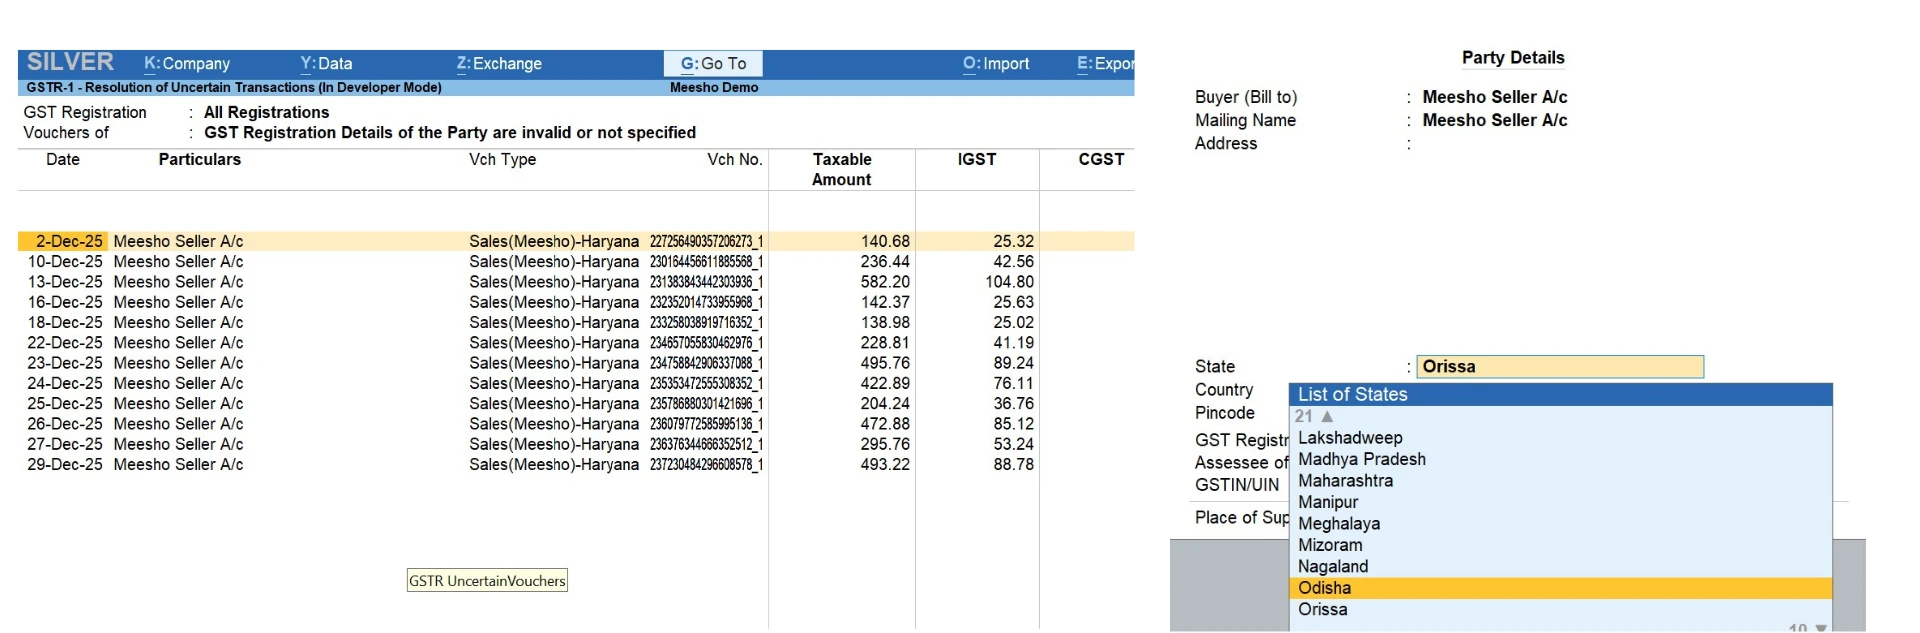1920x633 pixels.
Task: Click the Buyer (Bill to) Meesho Seller A/c value
Action: 1494,97
